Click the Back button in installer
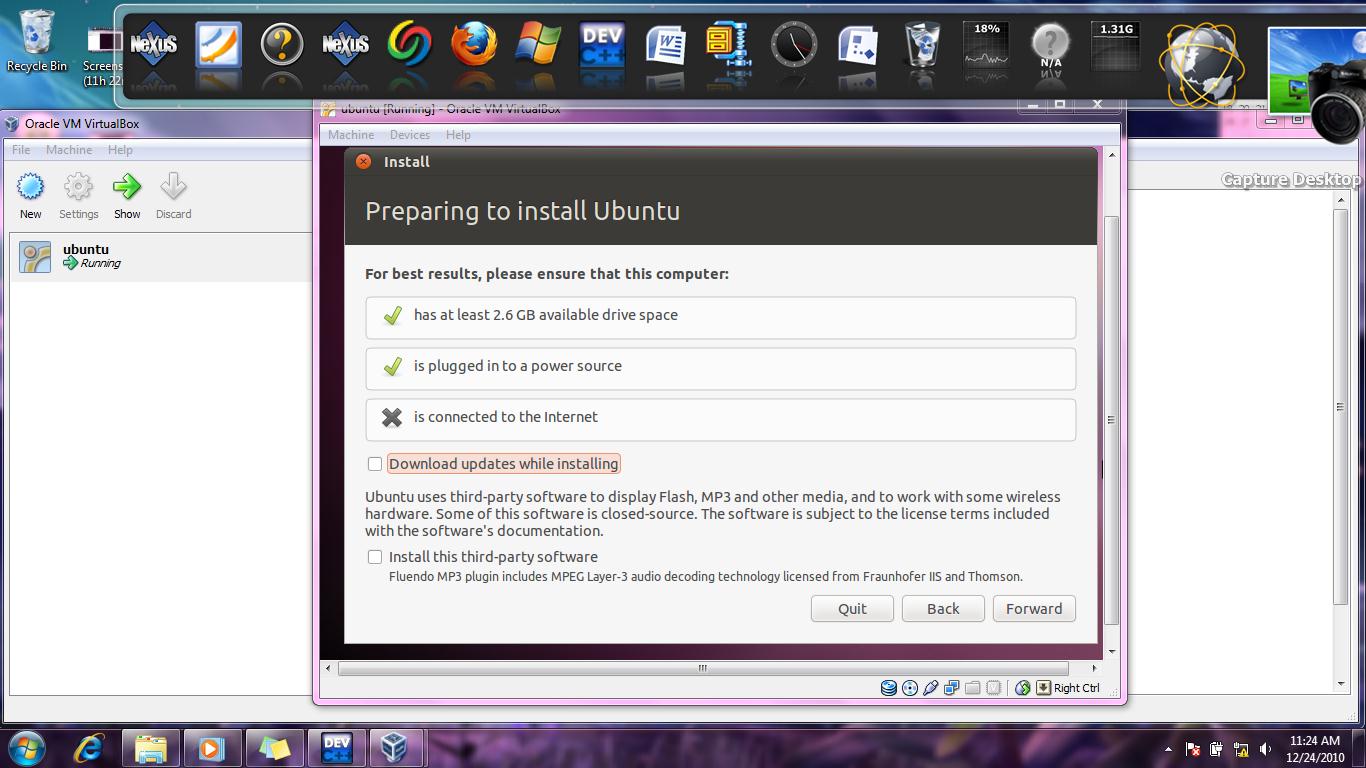This screenshot has height=768, width=1366. pos(943,609)
